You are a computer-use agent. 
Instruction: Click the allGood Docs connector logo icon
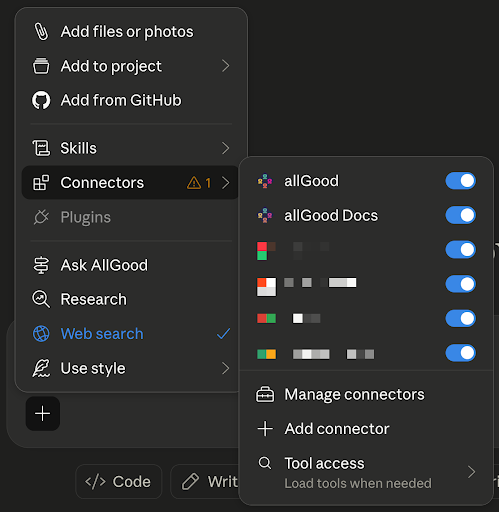[x=265, y=215]
